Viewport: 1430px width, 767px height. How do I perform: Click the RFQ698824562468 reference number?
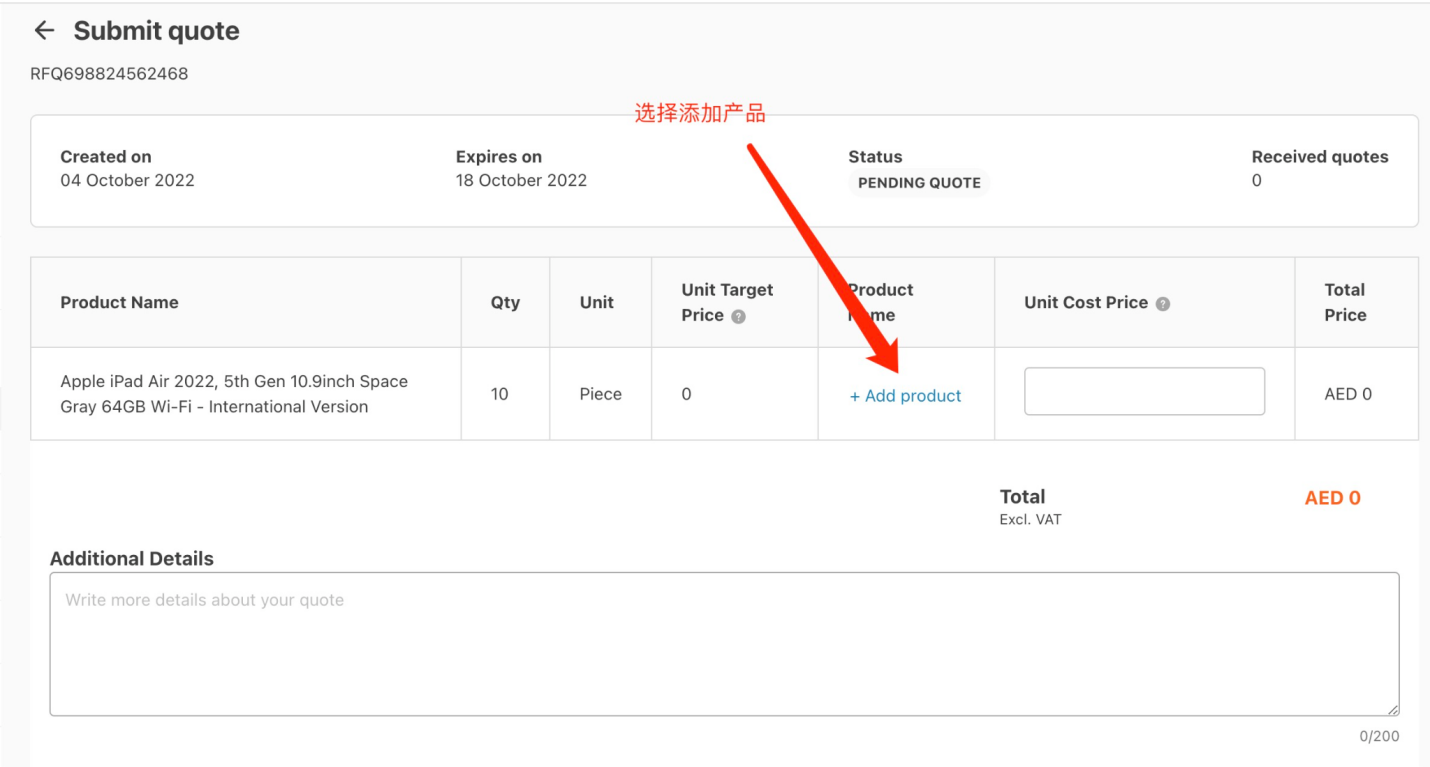click(109, 74)
